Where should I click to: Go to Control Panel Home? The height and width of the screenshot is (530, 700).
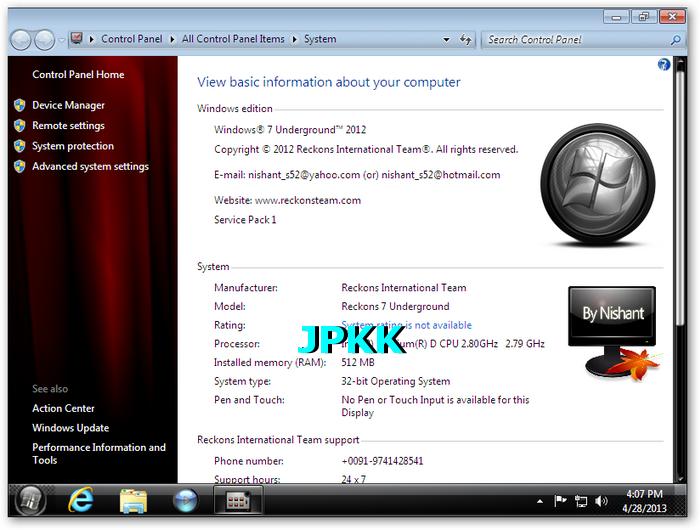coord(78,75)
